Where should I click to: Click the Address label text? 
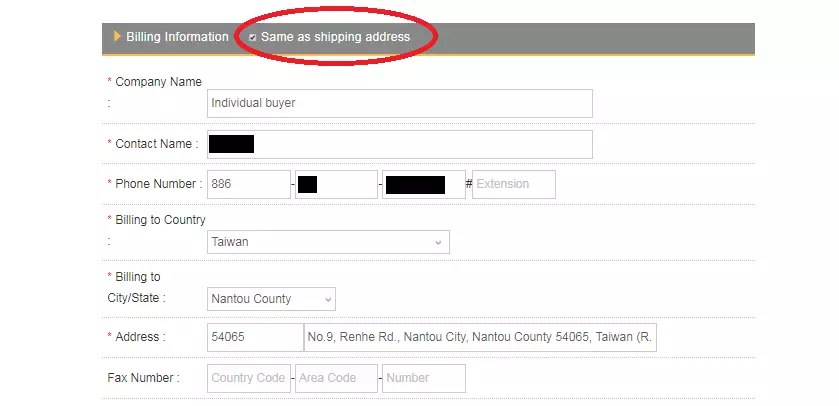coord(140,338)
